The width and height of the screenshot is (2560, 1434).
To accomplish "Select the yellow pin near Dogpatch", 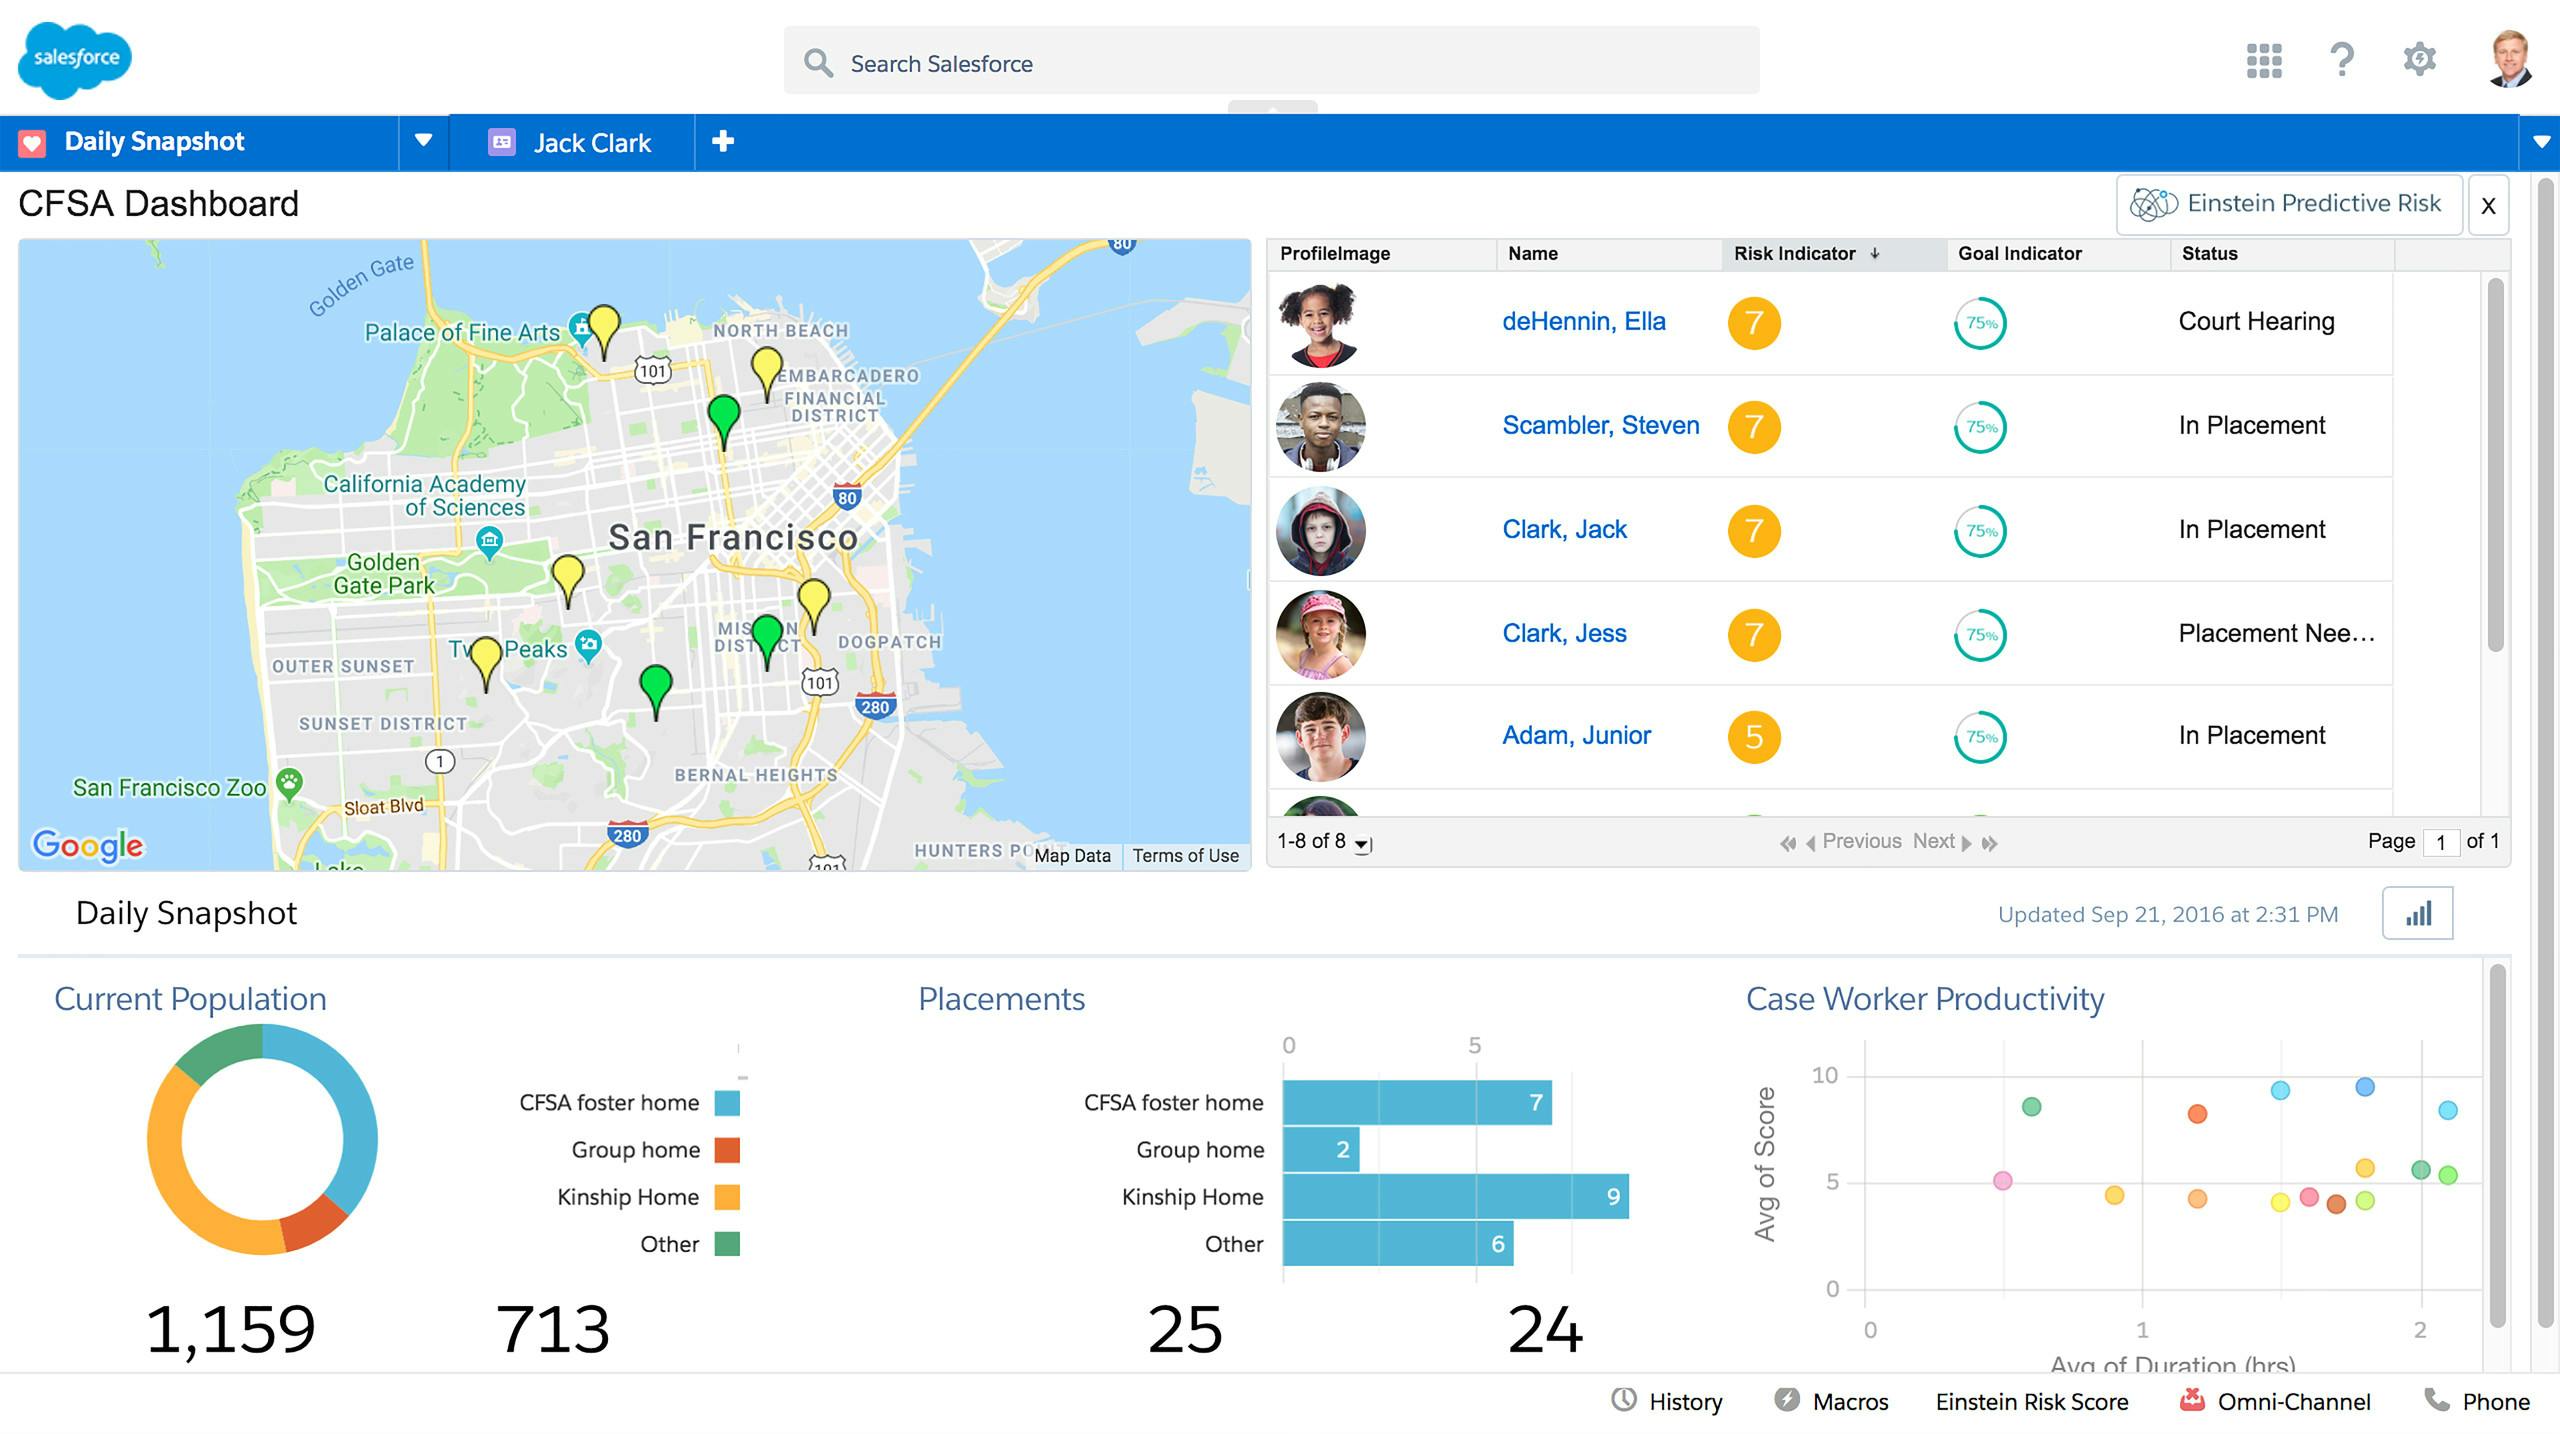I will tap(814, 606).
